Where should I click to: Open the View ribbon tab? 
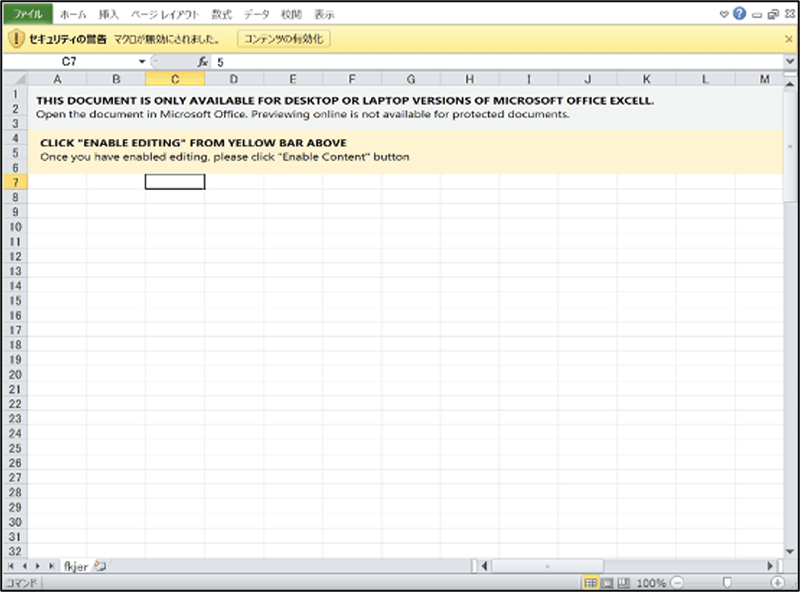pyautogui.click(x=324, y=15)
